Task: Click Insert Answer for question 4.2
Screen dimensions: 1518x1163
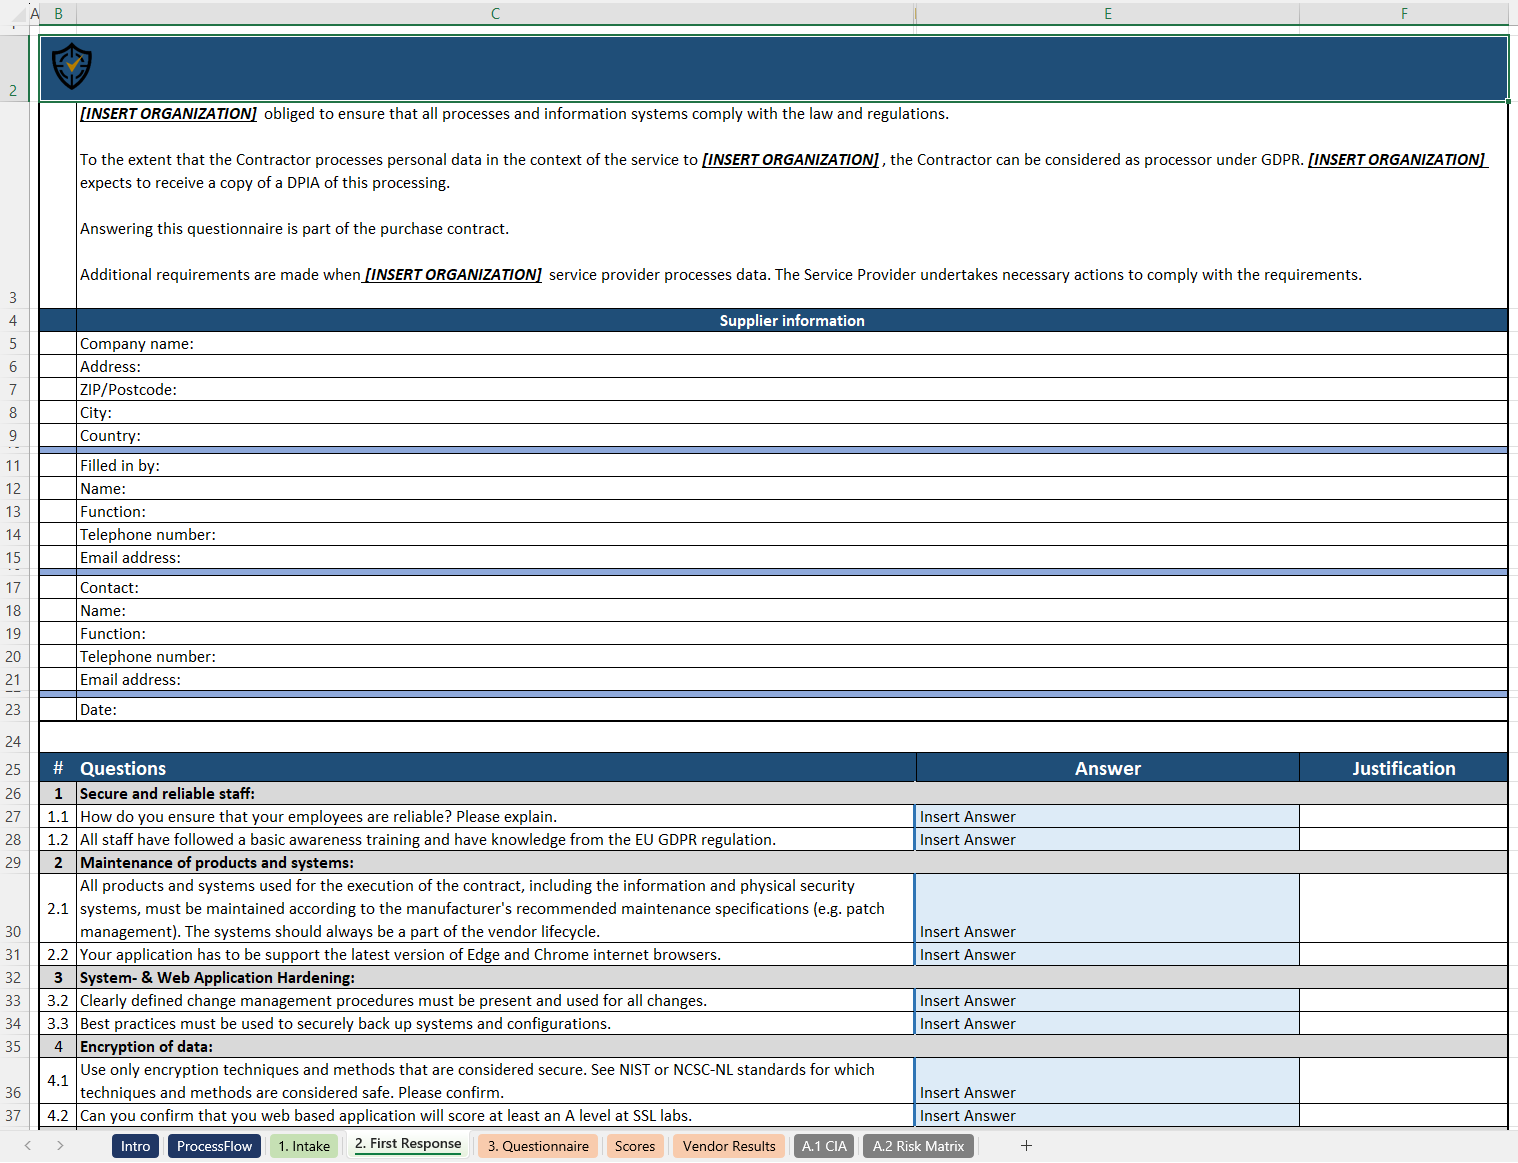Action: [x=1107, y=1115]
